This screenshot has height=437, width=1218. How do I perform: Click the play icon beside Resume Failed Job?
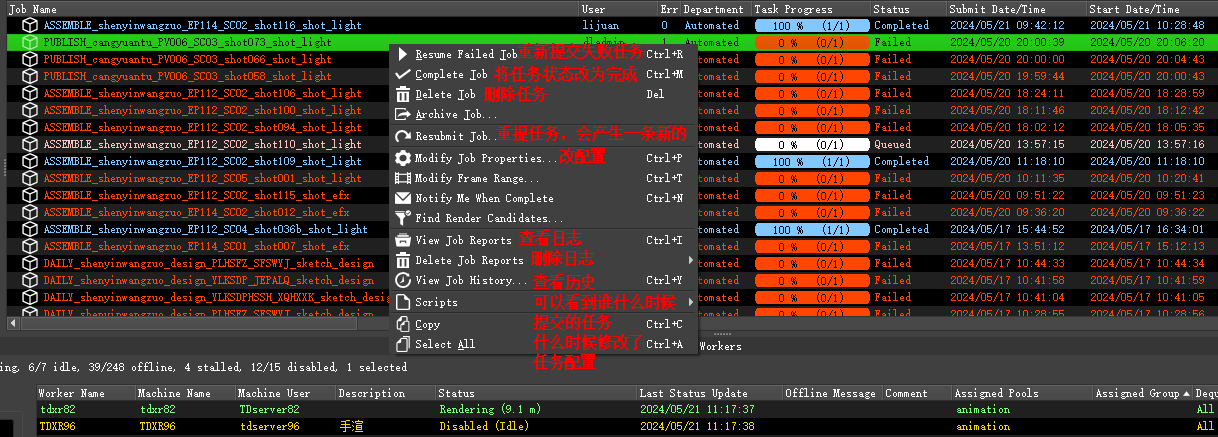point(403,54)
